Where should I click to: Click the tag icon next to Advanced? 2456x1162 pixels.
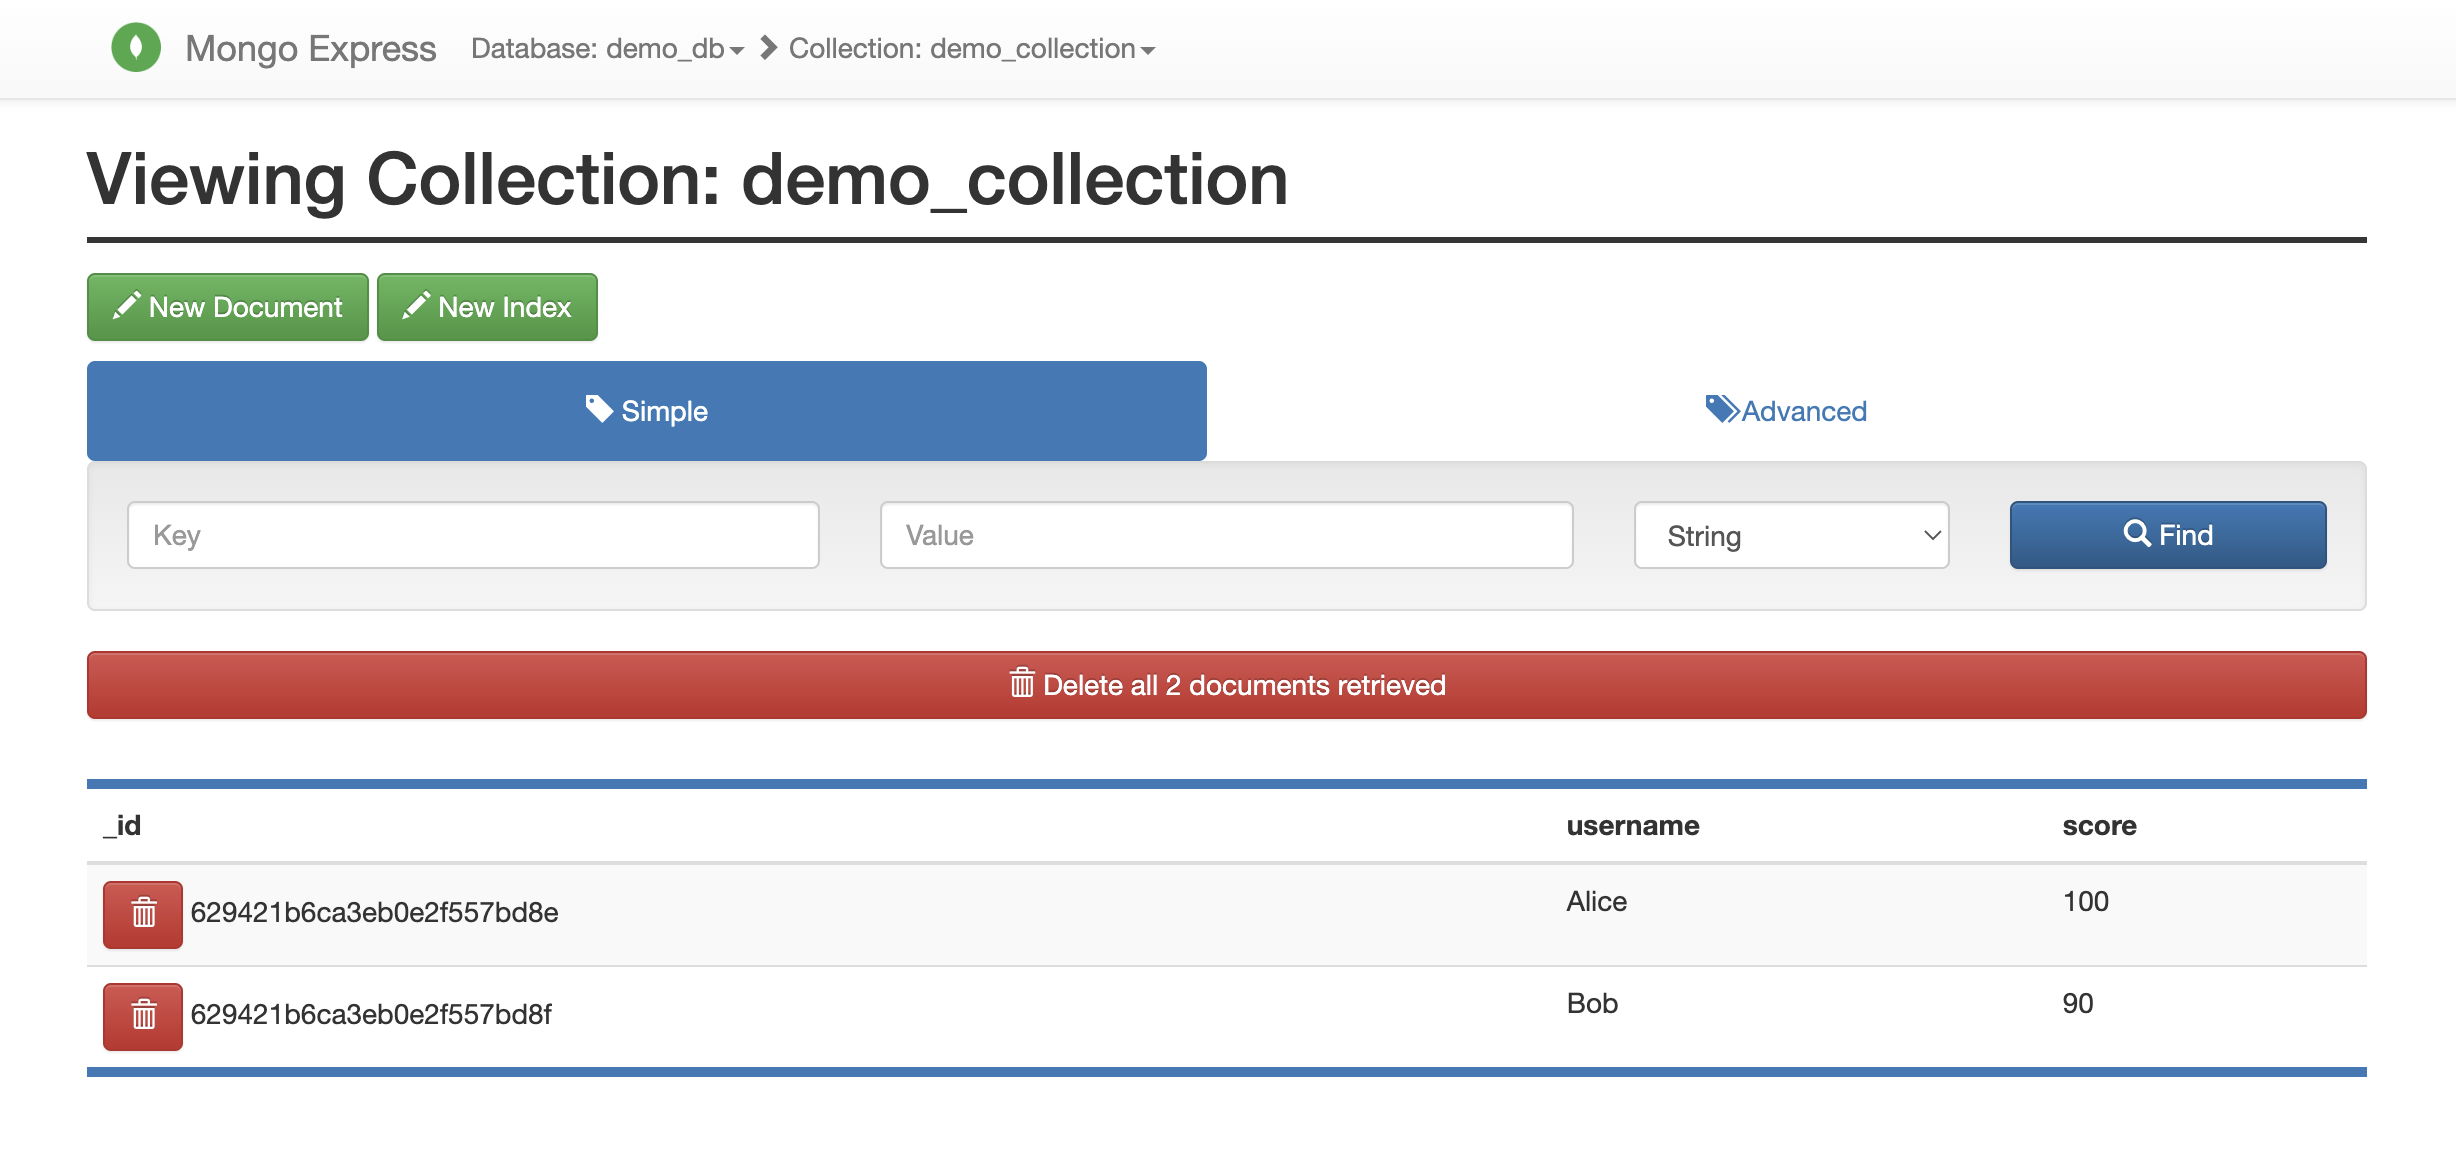pyautogui.click(x=1720, y=410)
